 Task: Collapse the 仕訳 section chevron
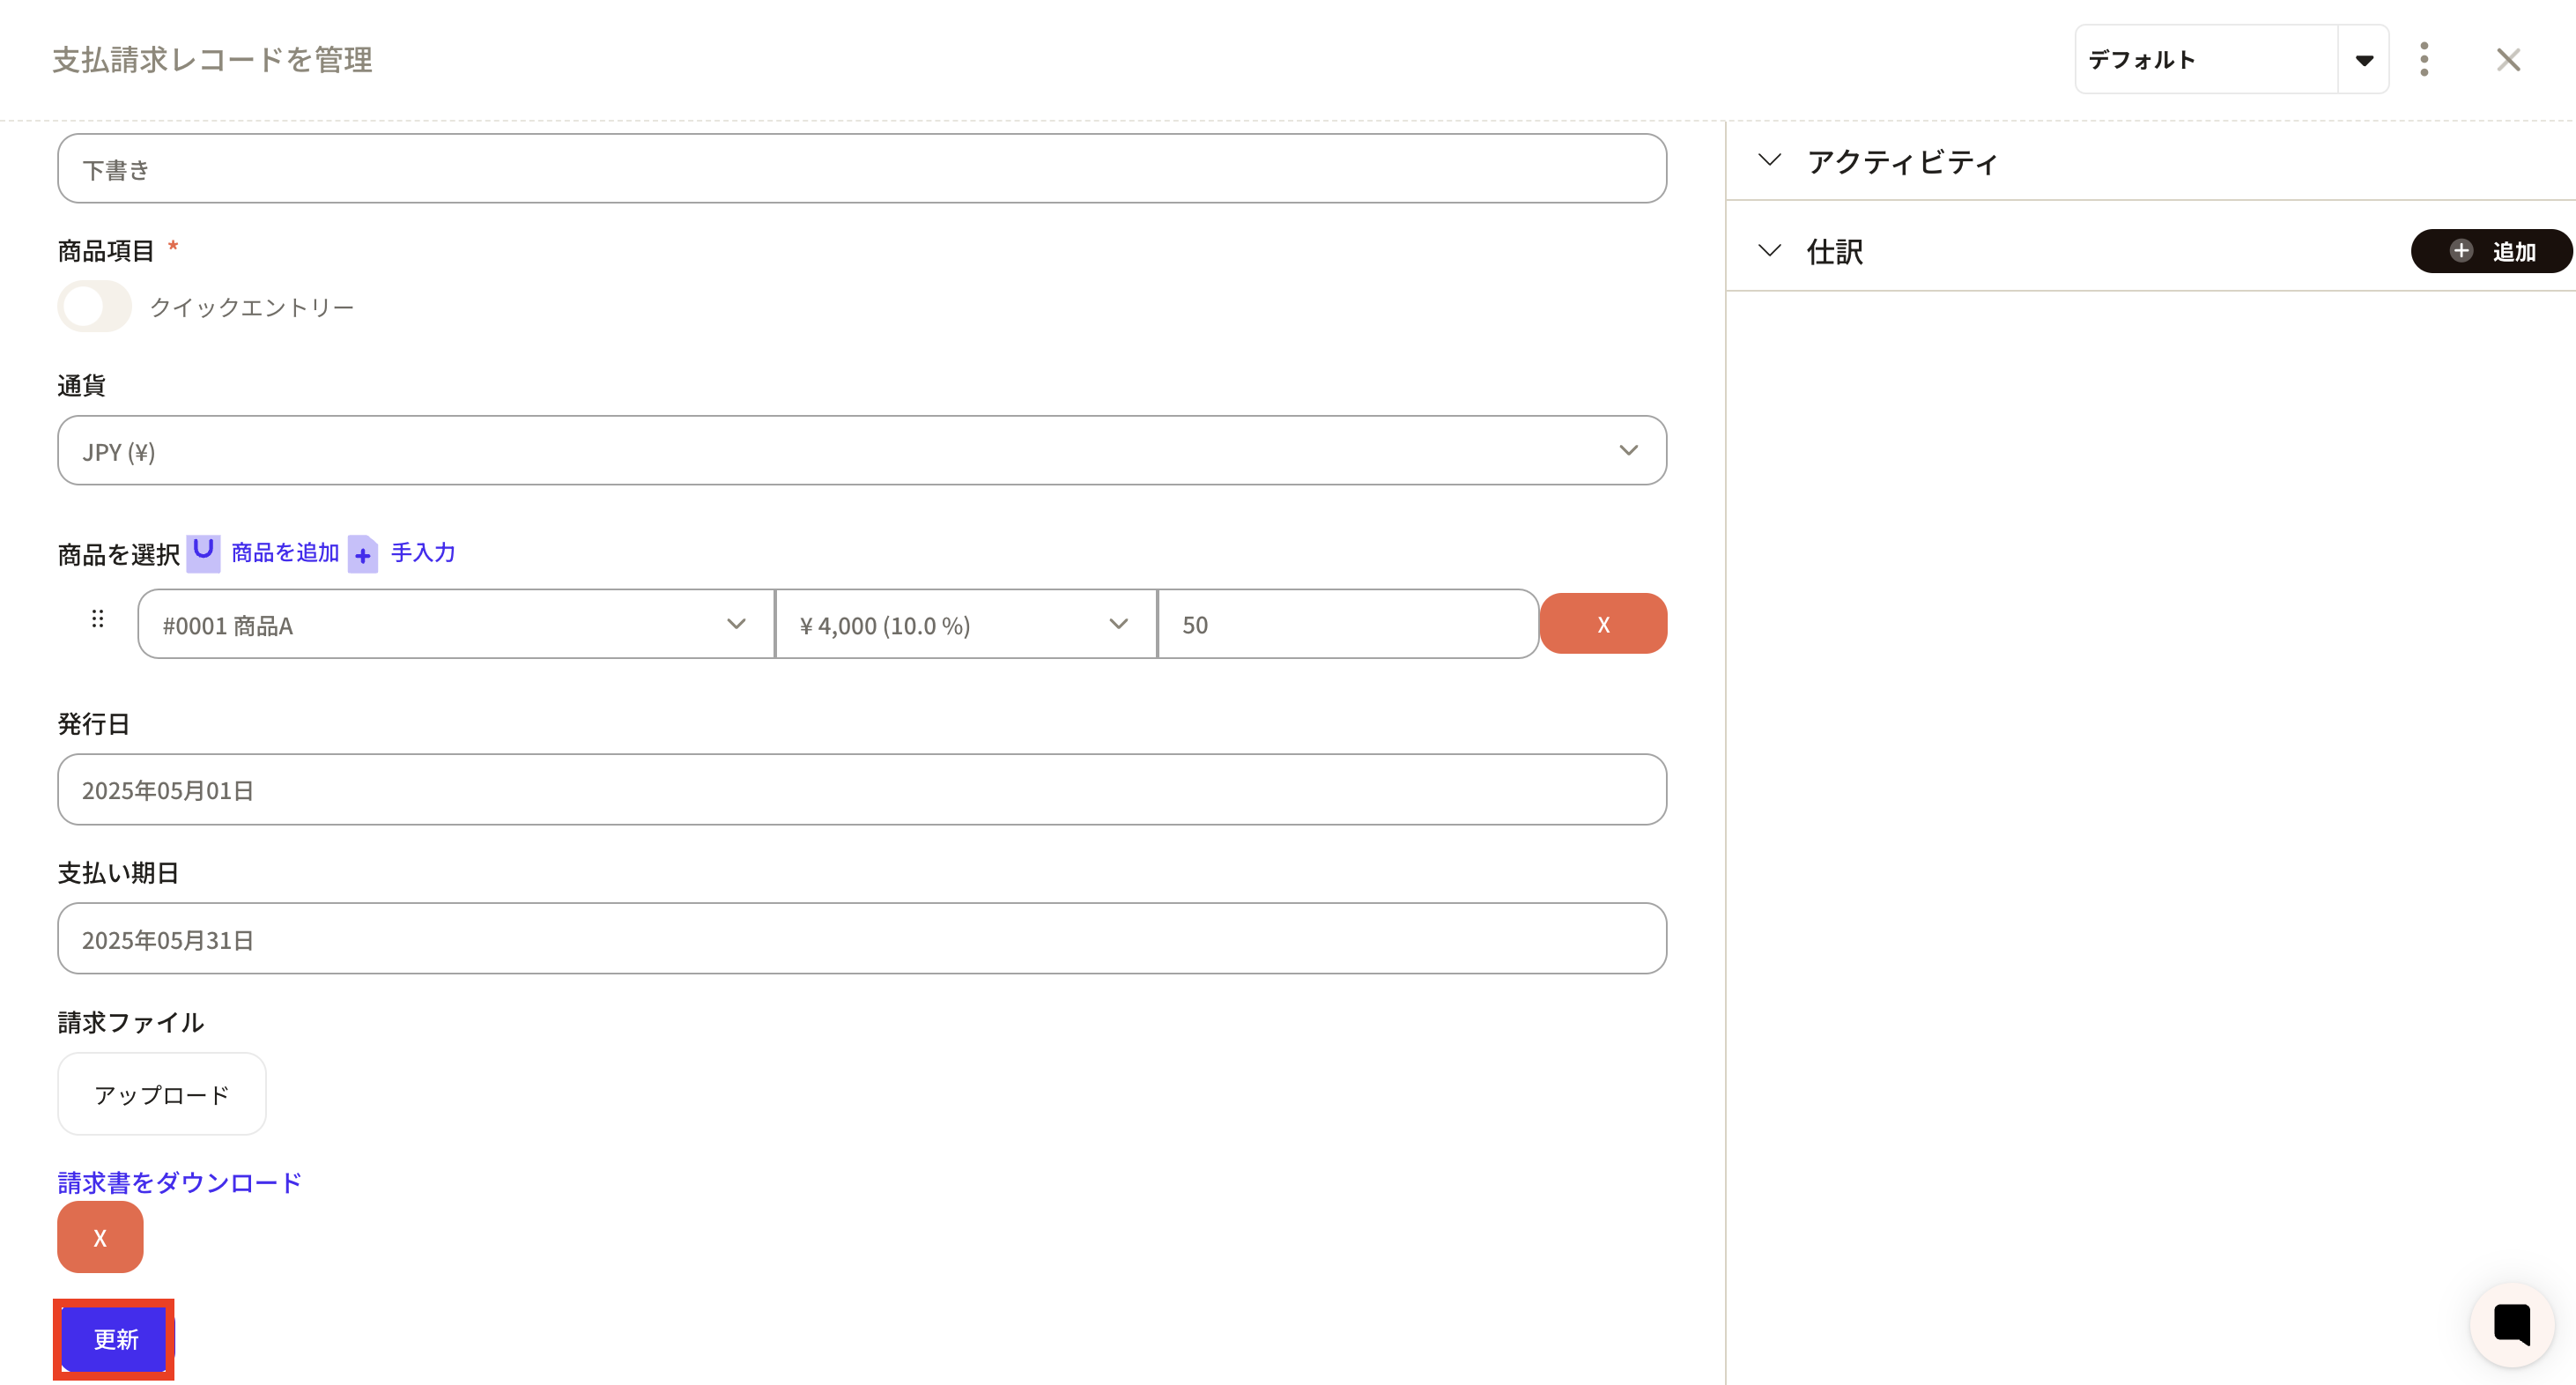tap(1769, 250)
